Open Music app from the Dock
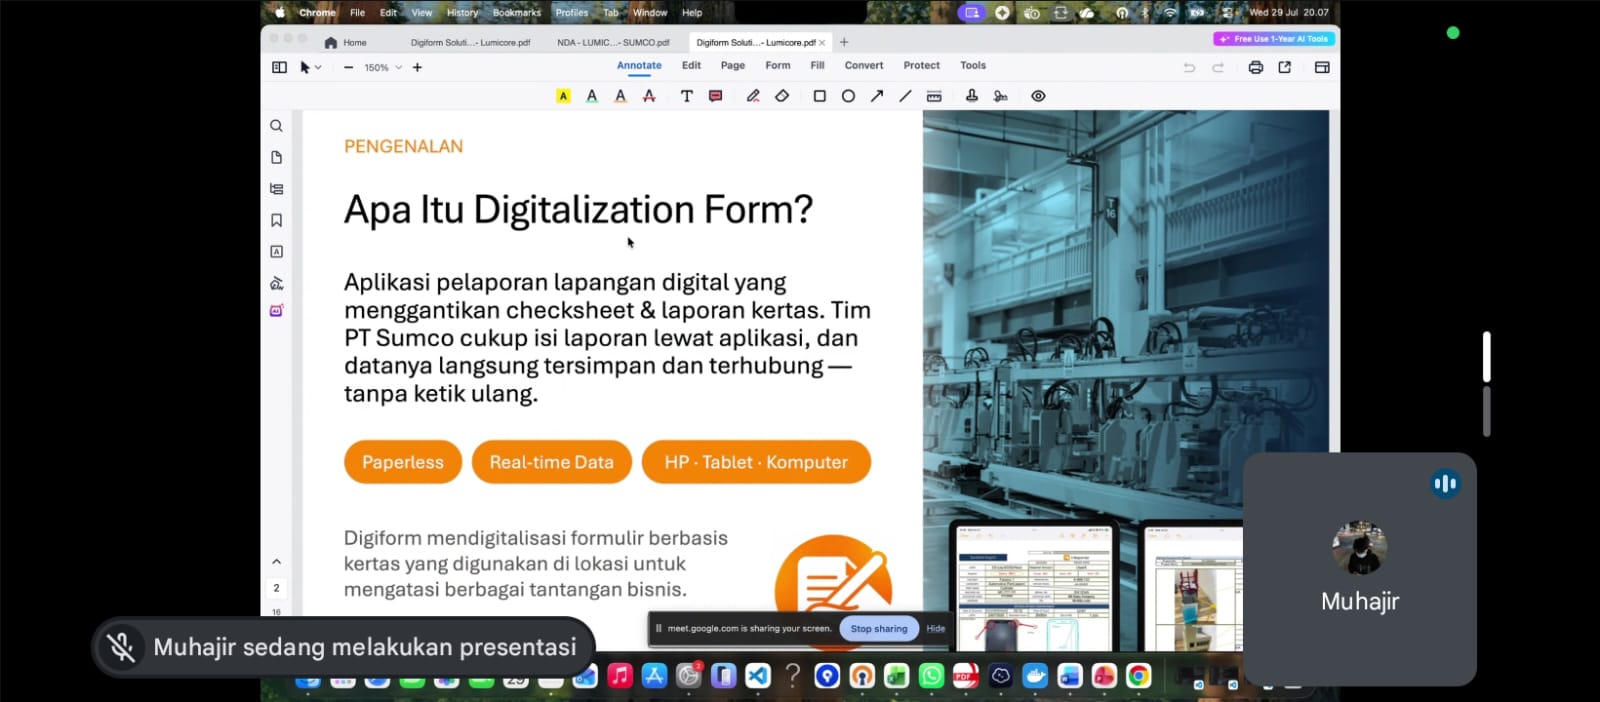The width and height of the screenshot is (1600, 702). (620, 676)
